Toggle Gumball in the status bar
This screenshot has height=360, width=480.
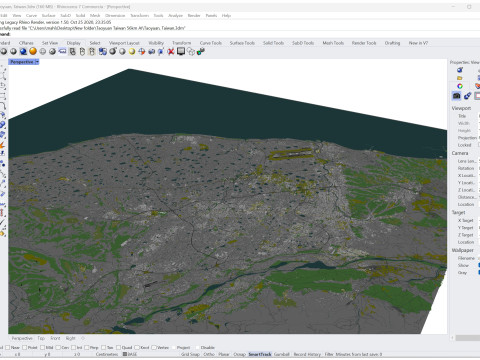282,354
